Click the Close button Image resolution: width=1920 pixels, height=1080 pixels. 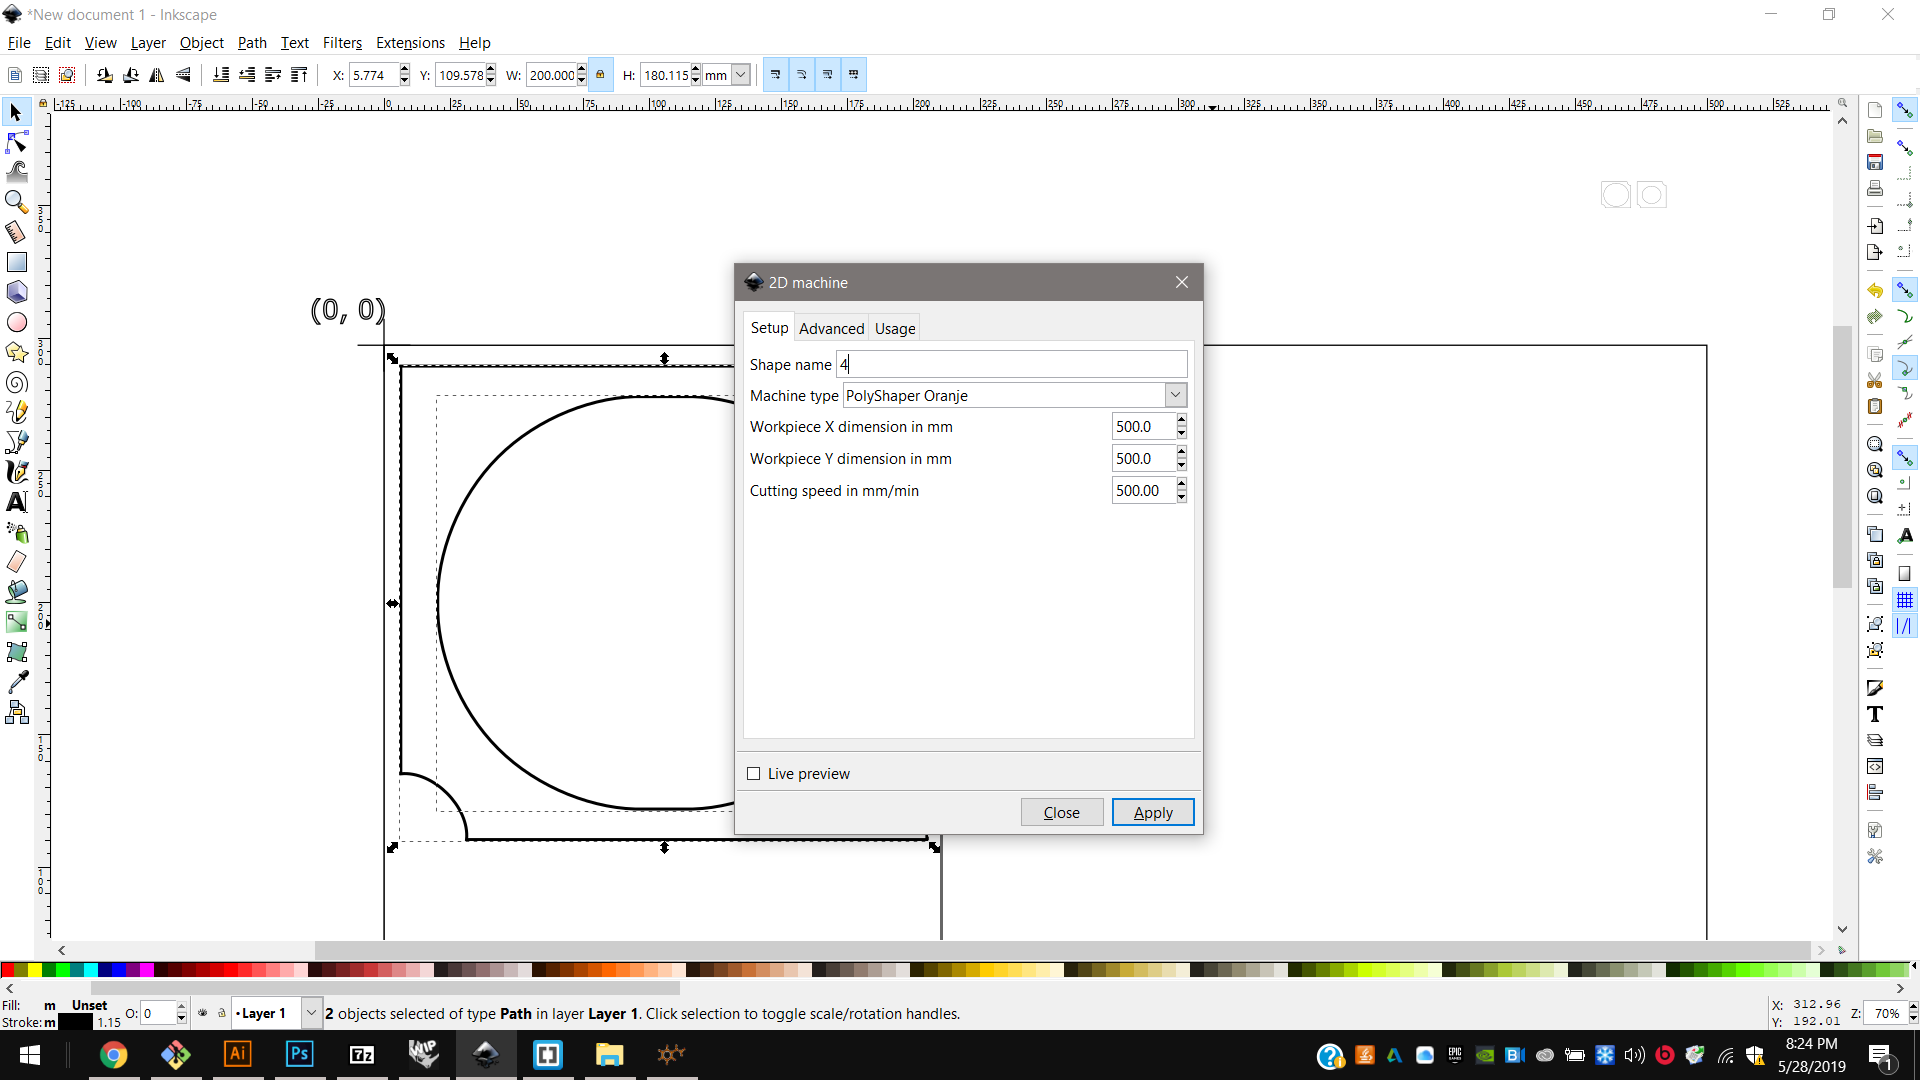coord(1062,811)
